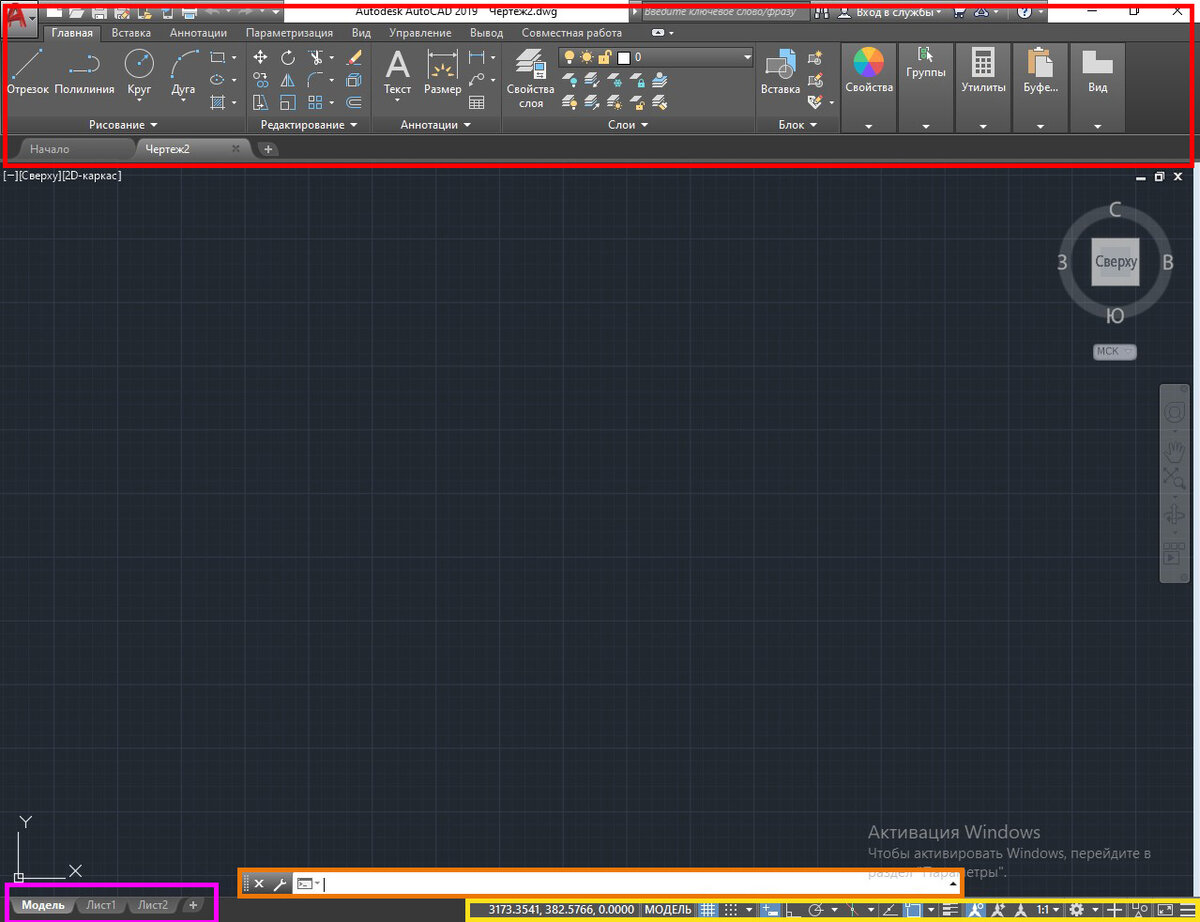The image size is (1200, 922).
Task: Choose the Hatch tool icon
Action: pyautogui.click(x=217, y=102)
